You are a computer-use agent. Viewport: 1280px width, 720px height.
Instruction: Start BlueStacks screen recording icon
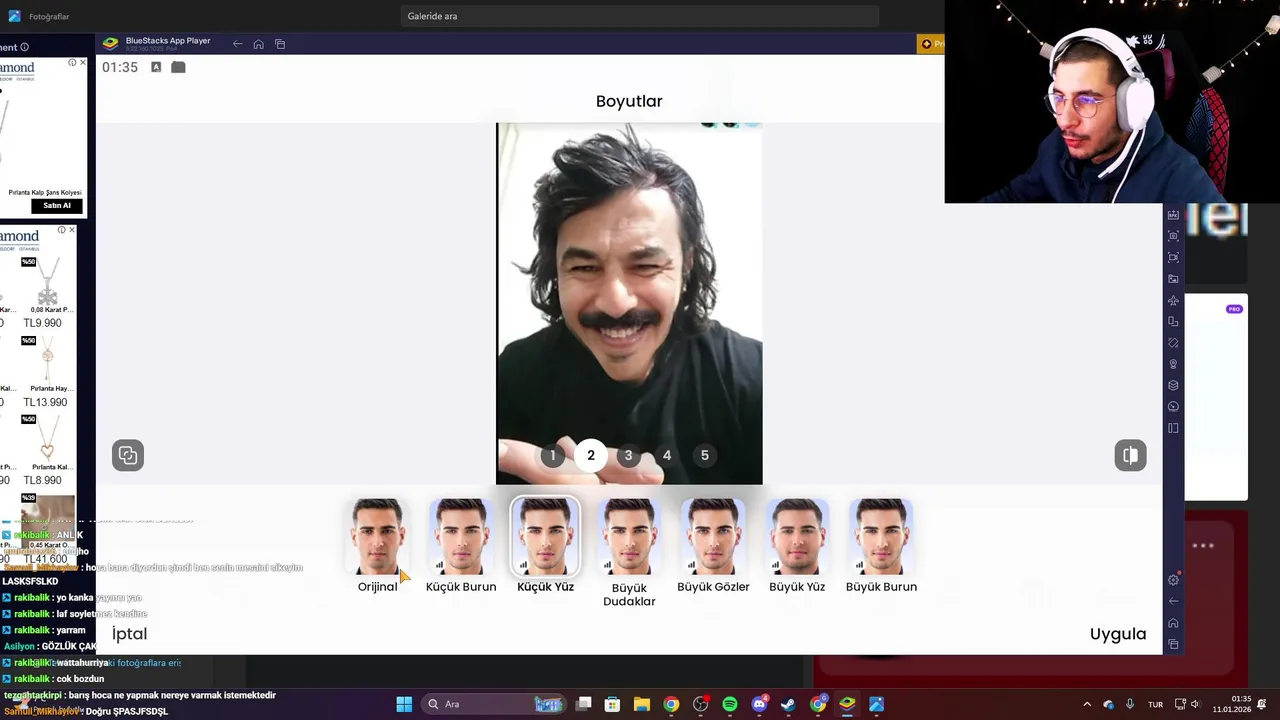coord(1173,257)
